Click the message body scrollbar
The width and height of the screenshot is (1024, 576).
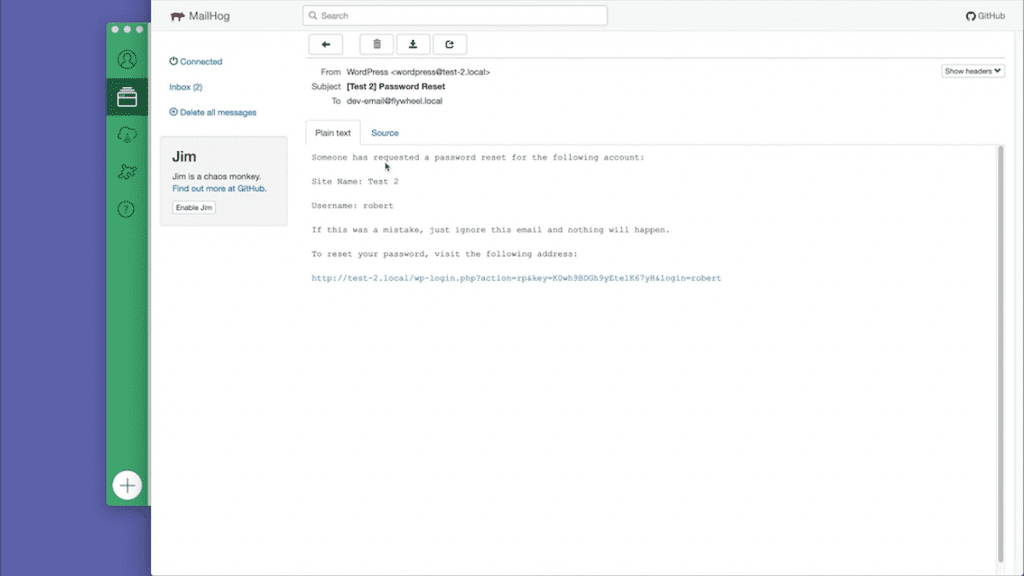pos(1000,353)
